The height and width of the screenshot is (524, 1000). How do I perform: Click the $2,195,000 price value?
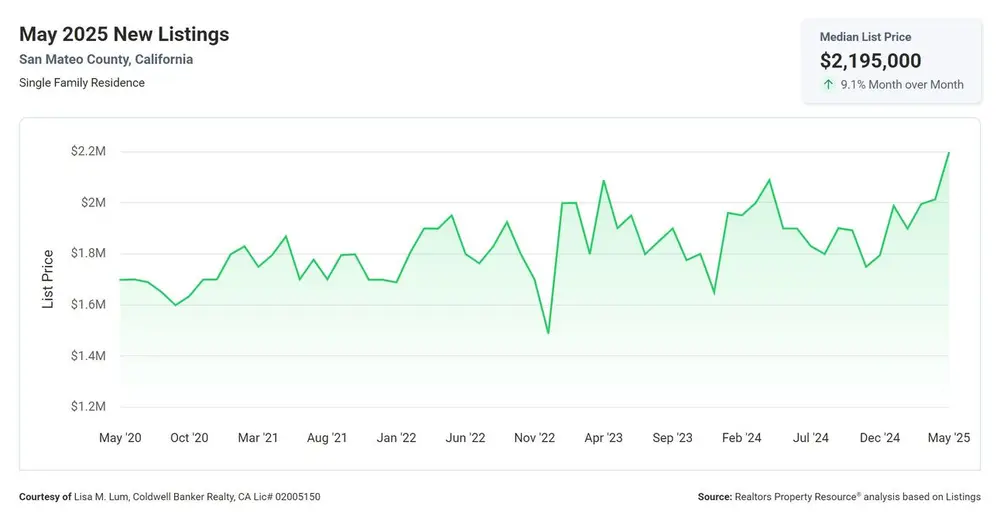click(871, 61)
